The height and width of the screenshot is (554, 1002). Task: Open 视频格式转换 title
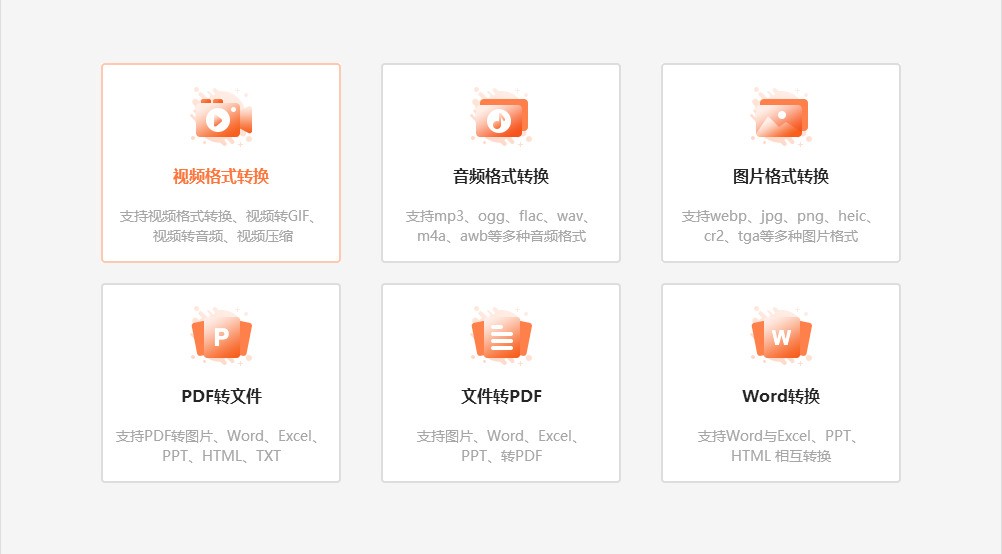[221, 176]
